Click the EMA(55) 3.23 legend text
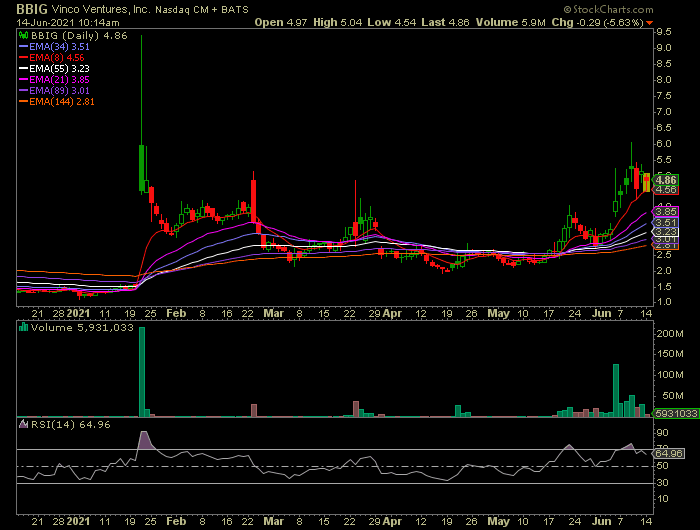The image size is (700, 530). pos(59,68)
